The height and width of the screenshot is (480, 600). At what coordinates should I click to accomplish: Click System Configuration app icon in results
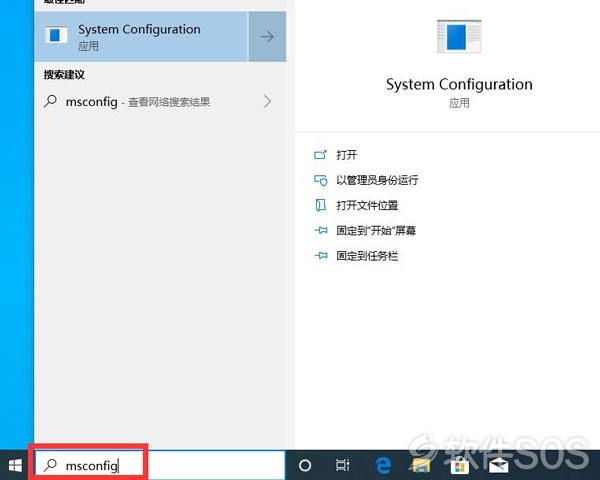[x=56, y=35]
